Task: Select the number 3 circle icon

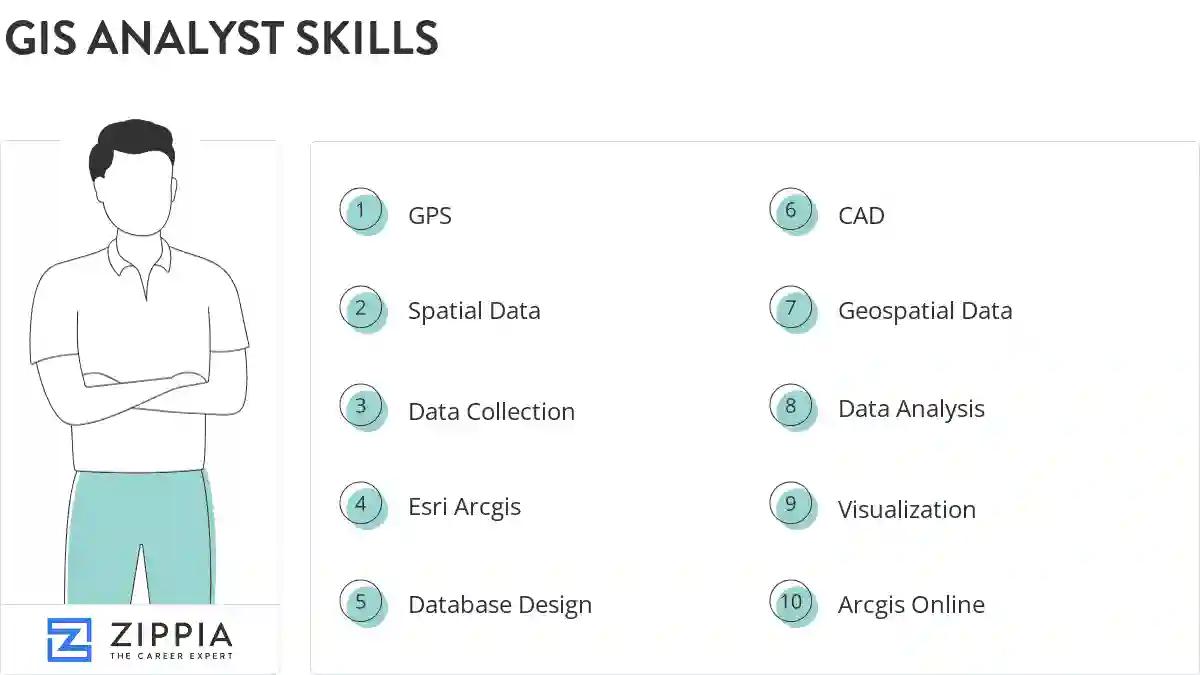Action: 361,407
